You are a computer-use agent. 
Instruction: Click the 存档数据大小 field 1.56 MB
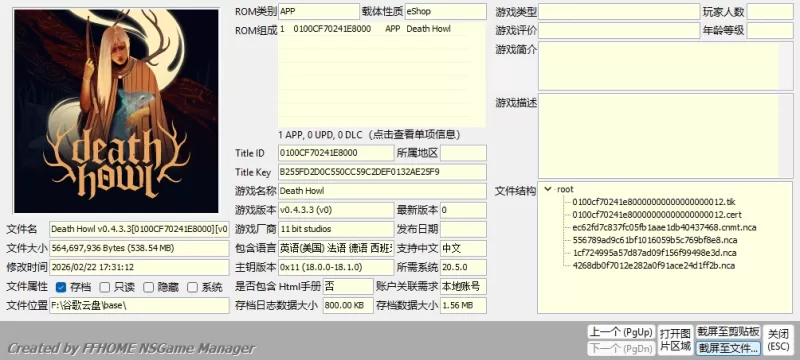tap(463, 305)
